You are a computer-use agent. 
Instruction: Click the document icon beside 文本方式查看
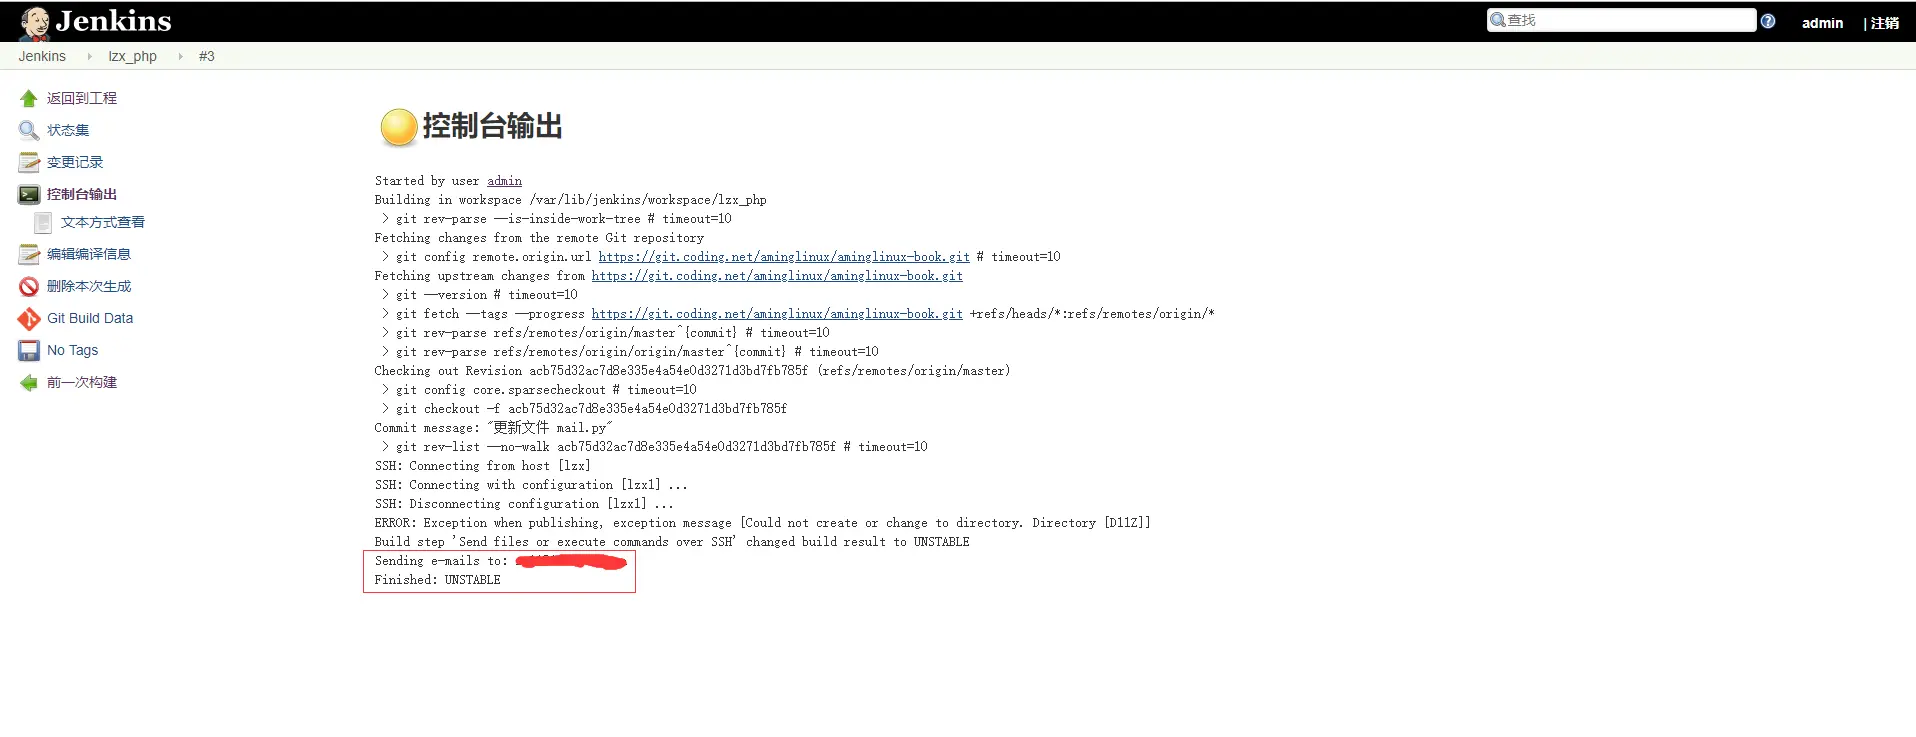43,222
